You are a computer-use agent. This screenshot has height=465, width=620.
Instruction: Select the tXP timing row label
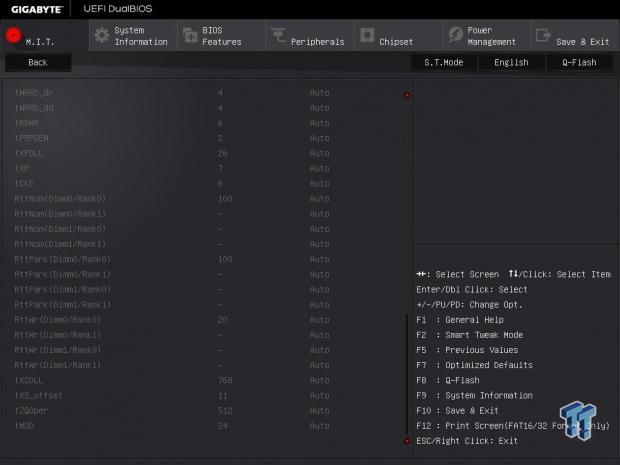tap(22, 168)
